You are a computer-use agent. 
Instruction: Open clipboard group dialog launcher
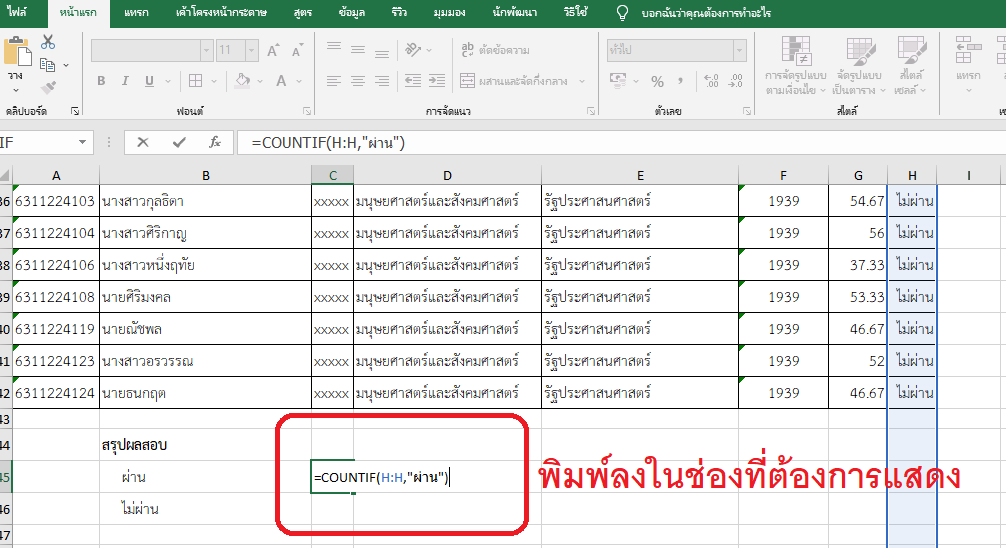point(75,111)
